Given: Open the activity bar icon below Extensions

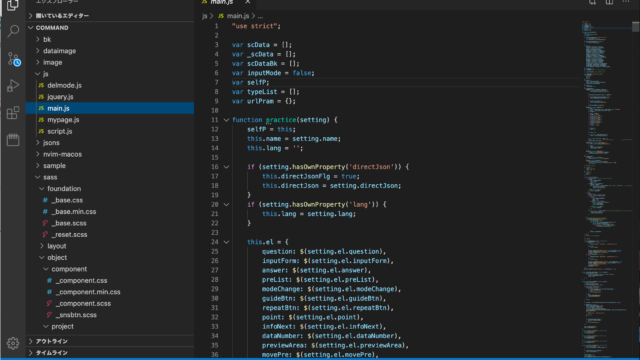Looking at the screenshot, I should pyautogui.click(x=13, y=140).
